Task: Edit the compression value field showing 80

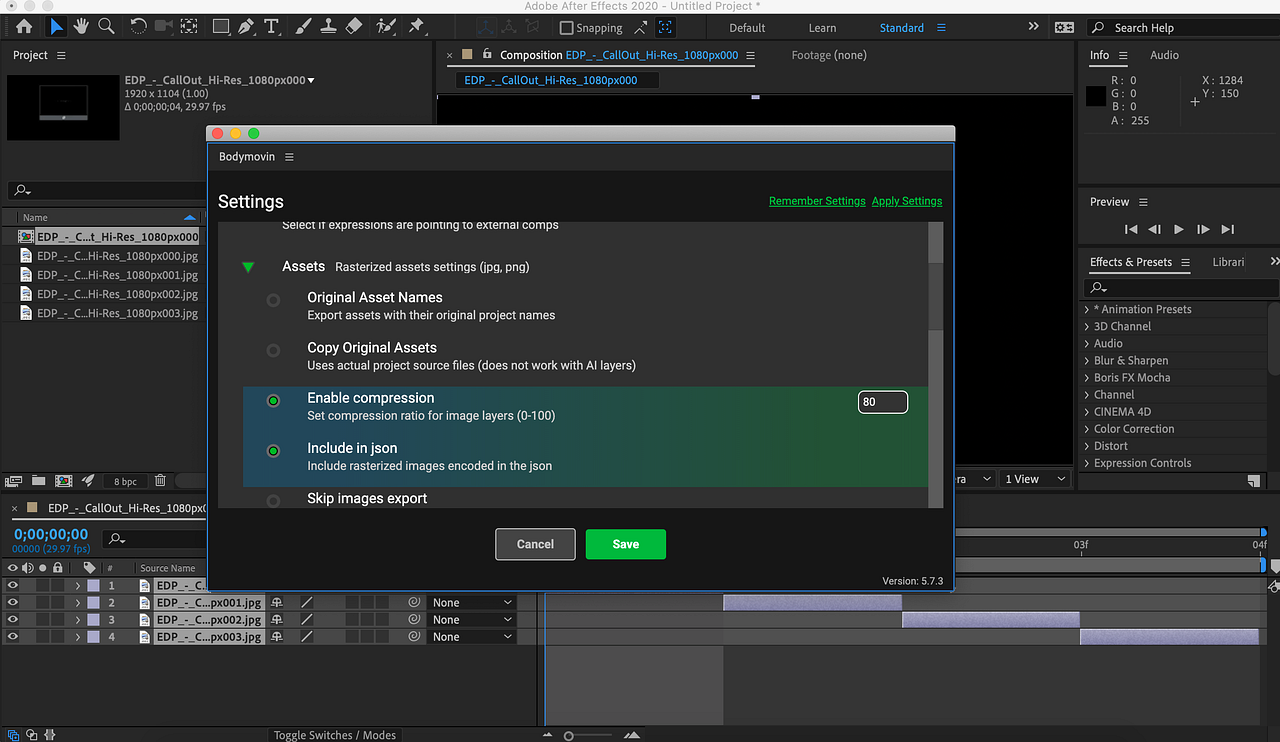Action: point(882,402)
